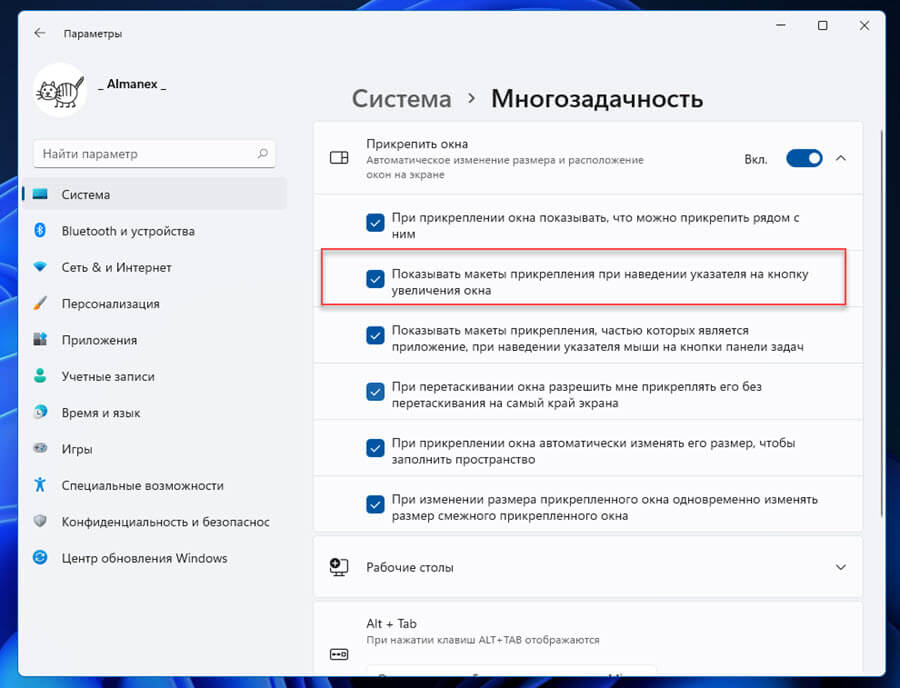Open the Almanex cat avatar picture
Viewport: 900px width, 688px height.
[x=60, y=91]
